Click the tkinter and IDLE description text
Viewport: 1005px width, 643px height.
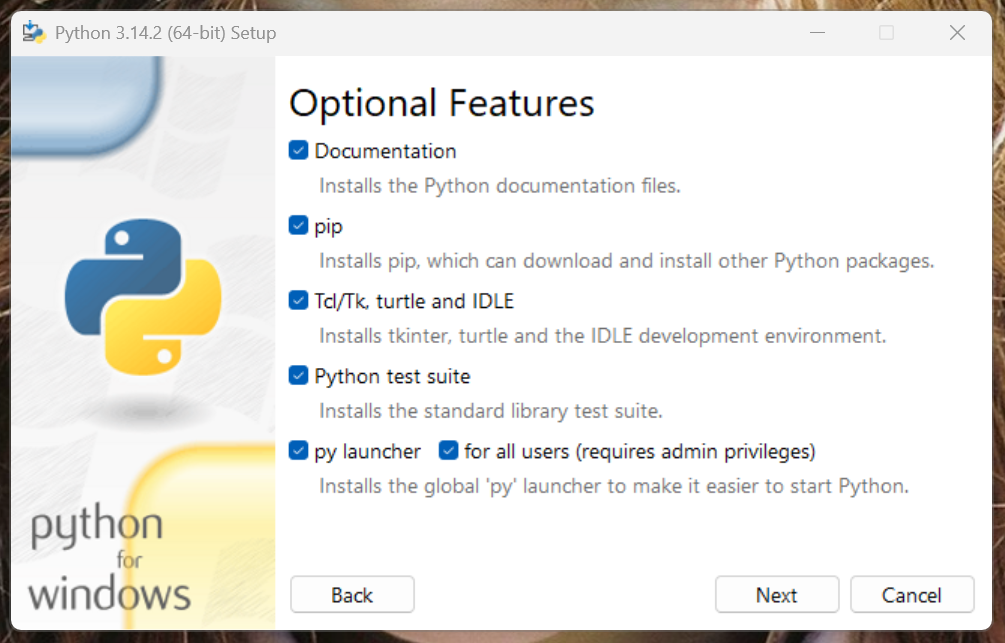click(x=602, y=336)
